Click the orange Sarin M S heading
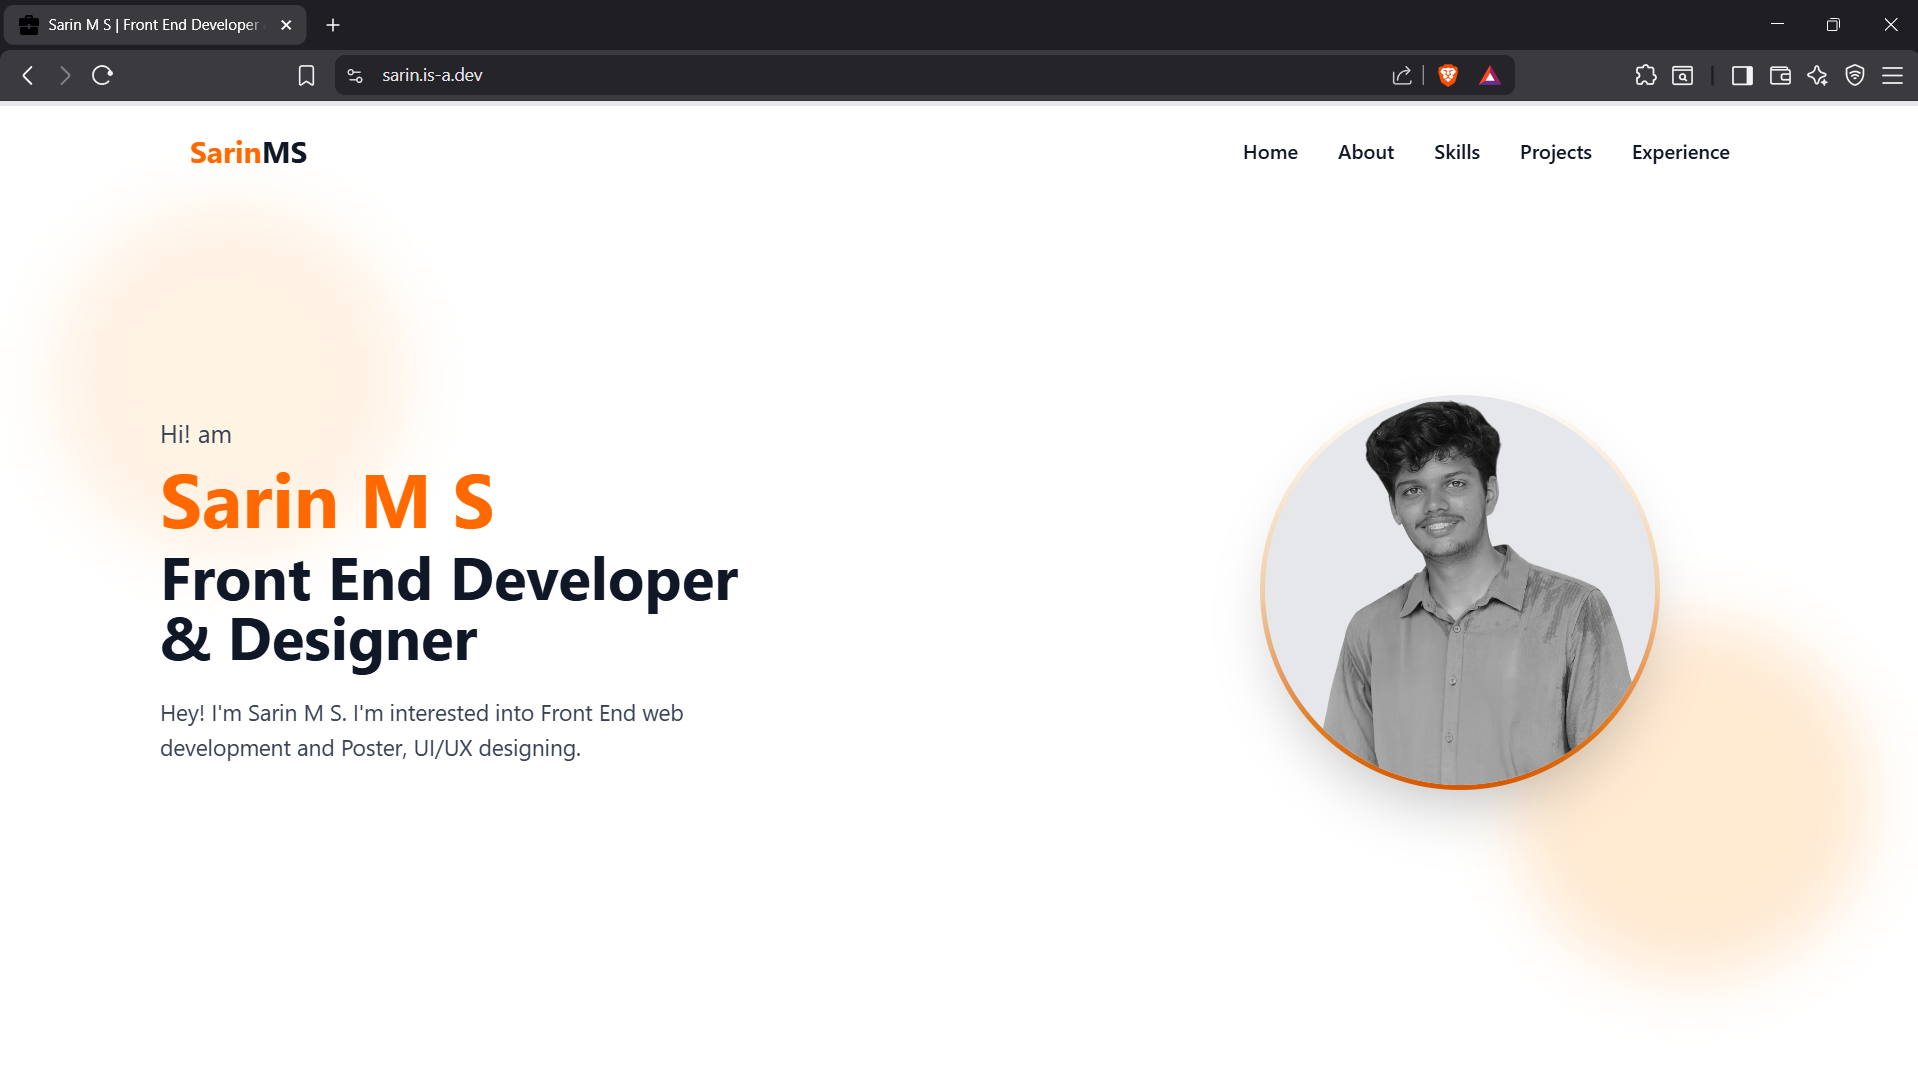The height and width of the screenshot is (1078, 1918). click(x=327, y=502)
